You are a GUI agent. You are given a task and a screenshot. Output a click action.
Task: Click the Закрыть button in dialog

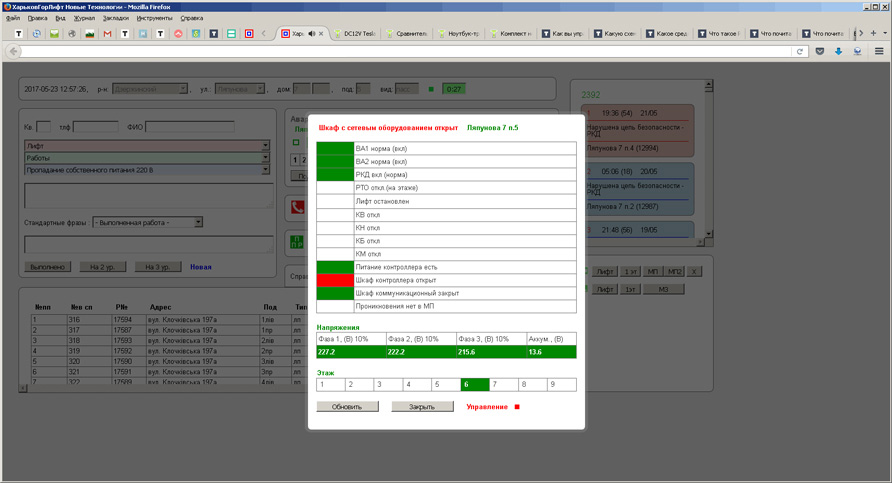pos(422,407)
